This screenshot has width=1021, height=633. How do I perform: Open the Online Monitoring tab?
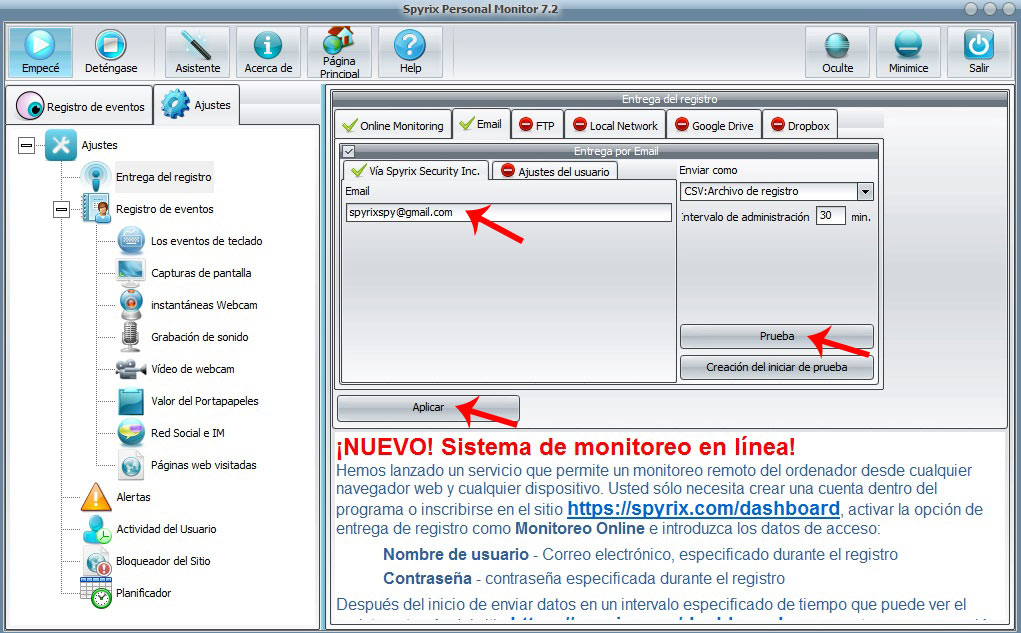393,125
